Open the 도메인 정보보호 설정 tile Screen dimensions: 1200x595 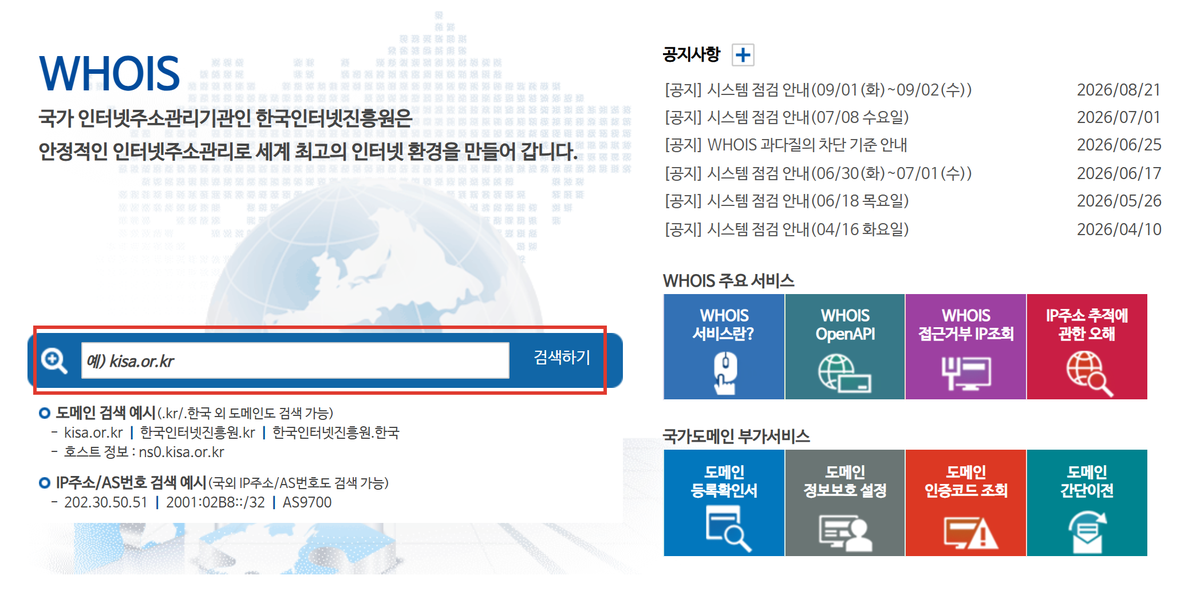click(845, 502)
